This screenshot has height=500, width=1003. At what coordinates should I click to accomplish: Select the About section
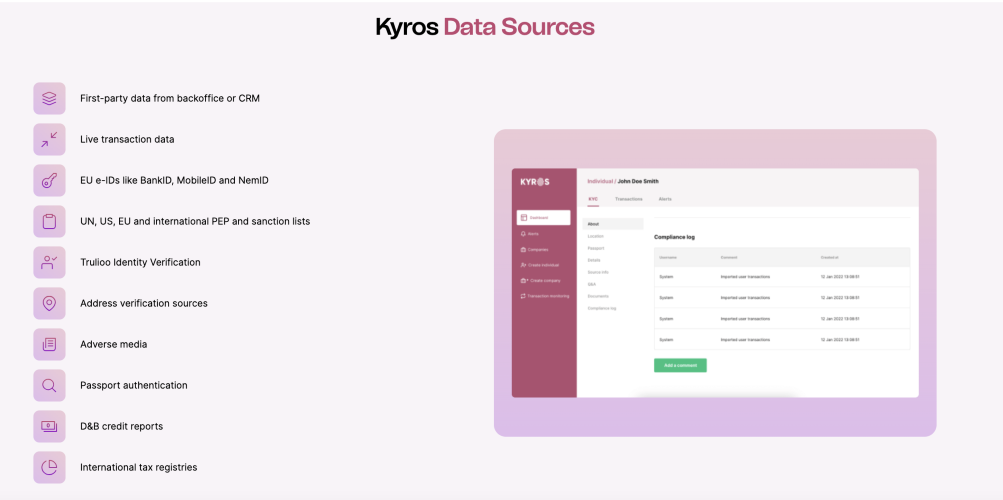click(613, 224)
